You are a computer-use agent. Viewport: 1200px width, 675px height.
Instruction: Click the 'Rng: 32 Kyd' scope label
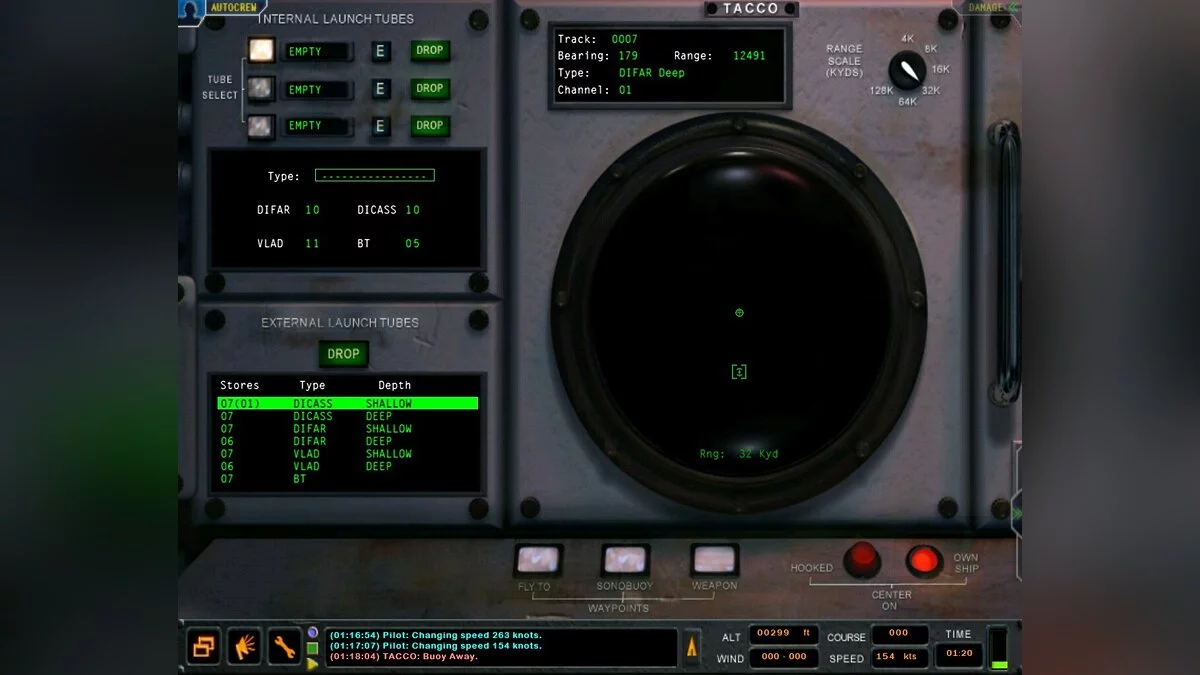[x=738, y=454]
